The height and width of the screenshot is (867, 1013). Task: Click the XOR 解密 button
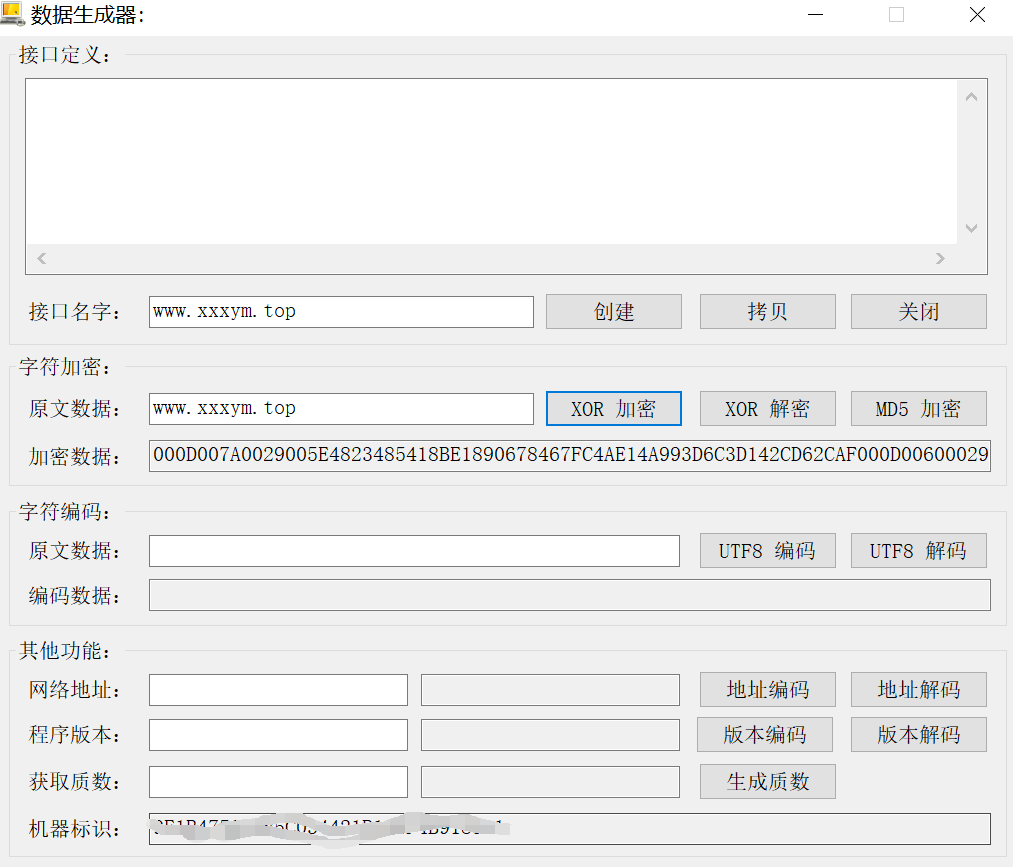click(768, 408)
